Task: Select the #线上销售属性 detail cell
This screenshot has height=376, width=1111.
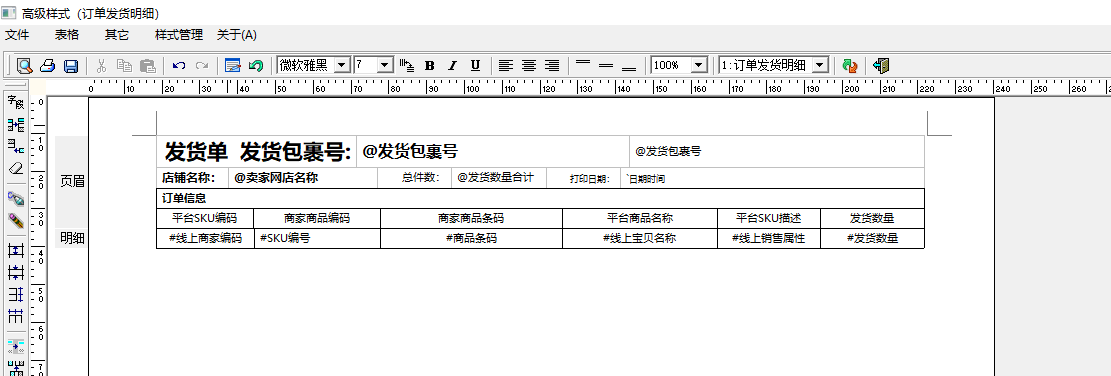Action: [x=769, y=239]
